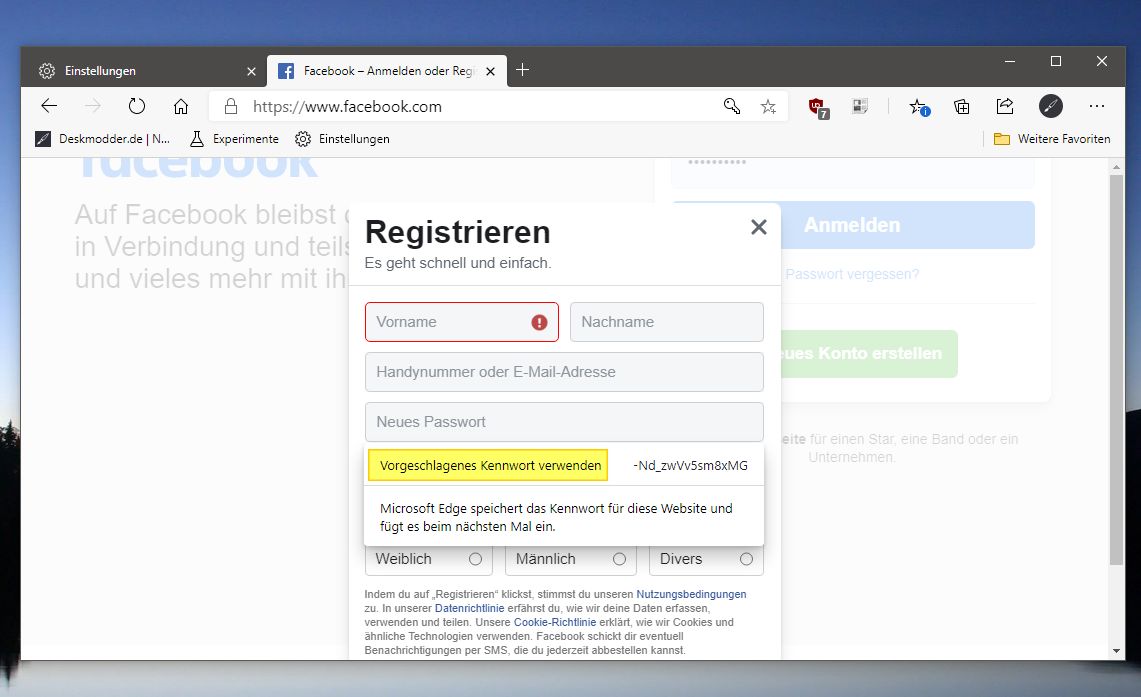Focus the Neues Passwort field
The height and width of the screenshot is (697, 1141).
coord(564,422)
